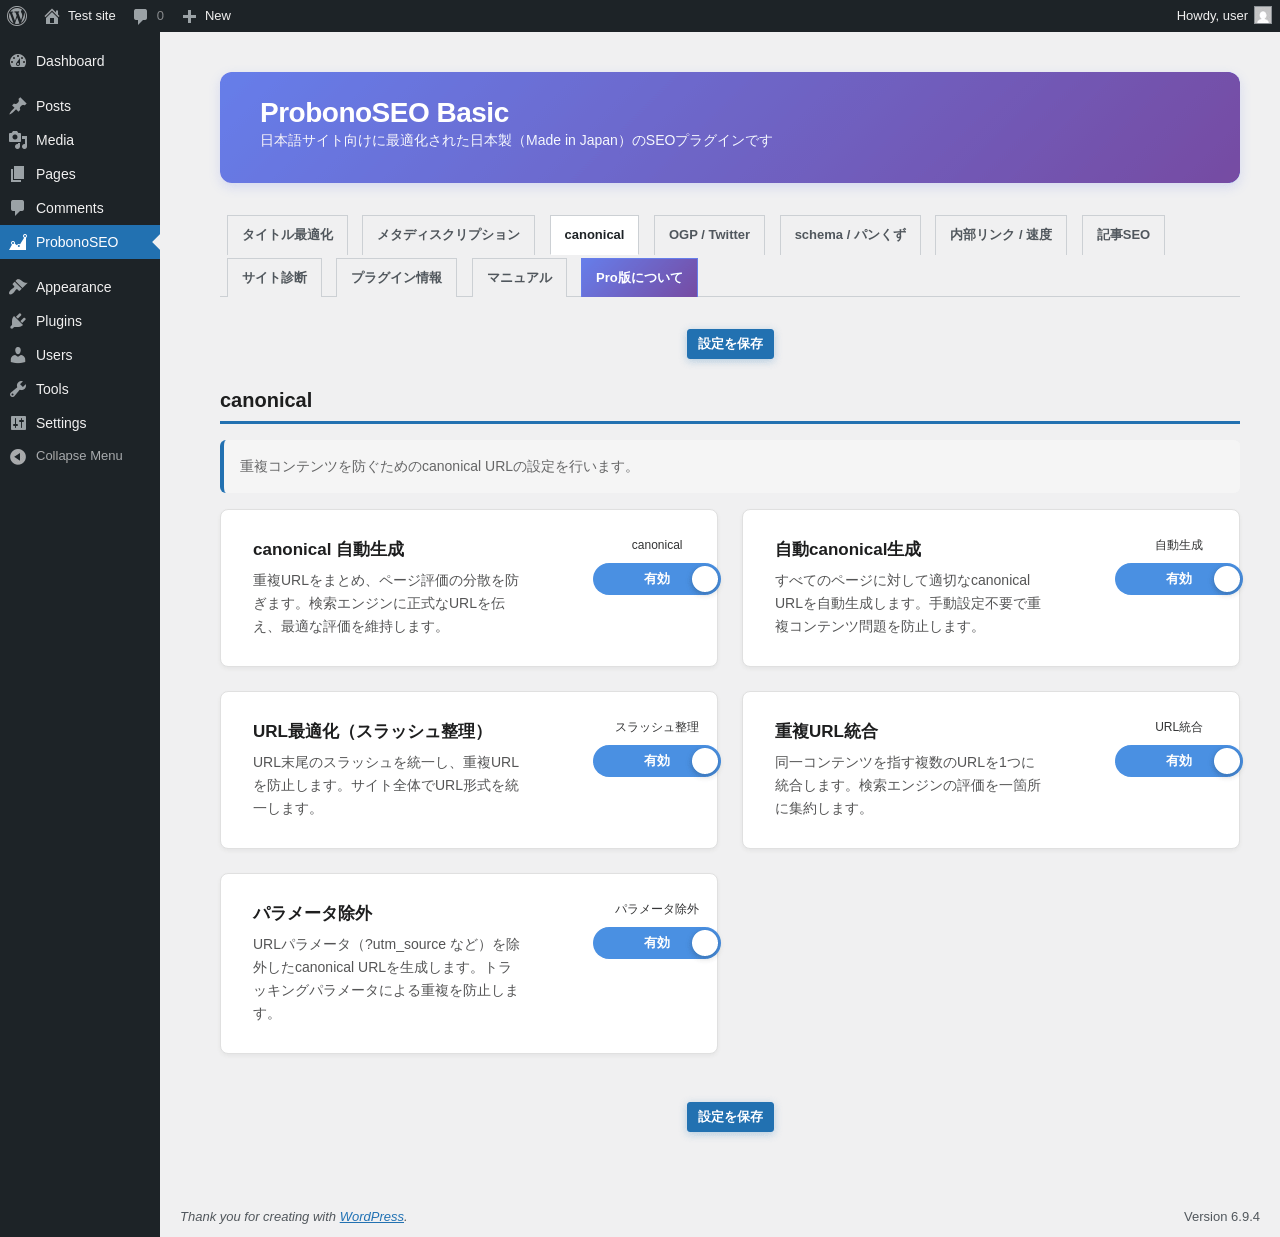Screen dimensions: 1280x1237
Task: Click the Collapse Menu label
Action: (79, 456)
